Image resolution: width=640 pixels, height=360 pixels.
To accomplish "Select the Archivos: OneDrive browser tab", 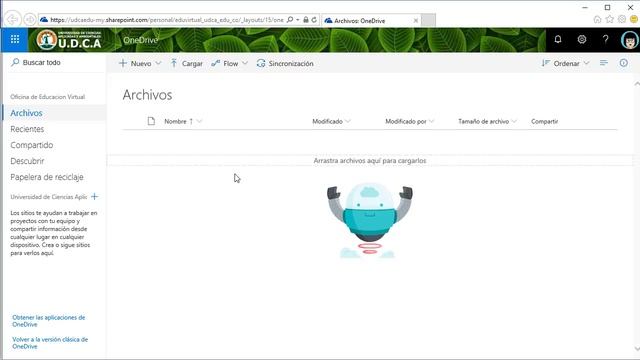I will coord(371,20).
